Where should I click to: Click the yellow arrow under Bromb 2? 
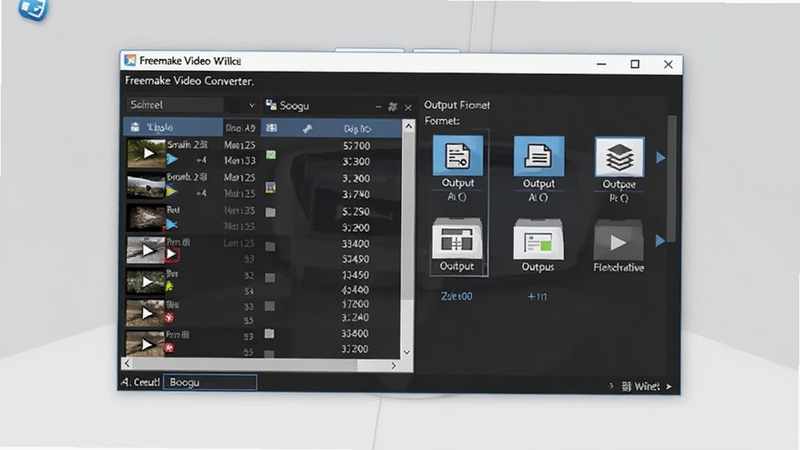coord(171,192)
